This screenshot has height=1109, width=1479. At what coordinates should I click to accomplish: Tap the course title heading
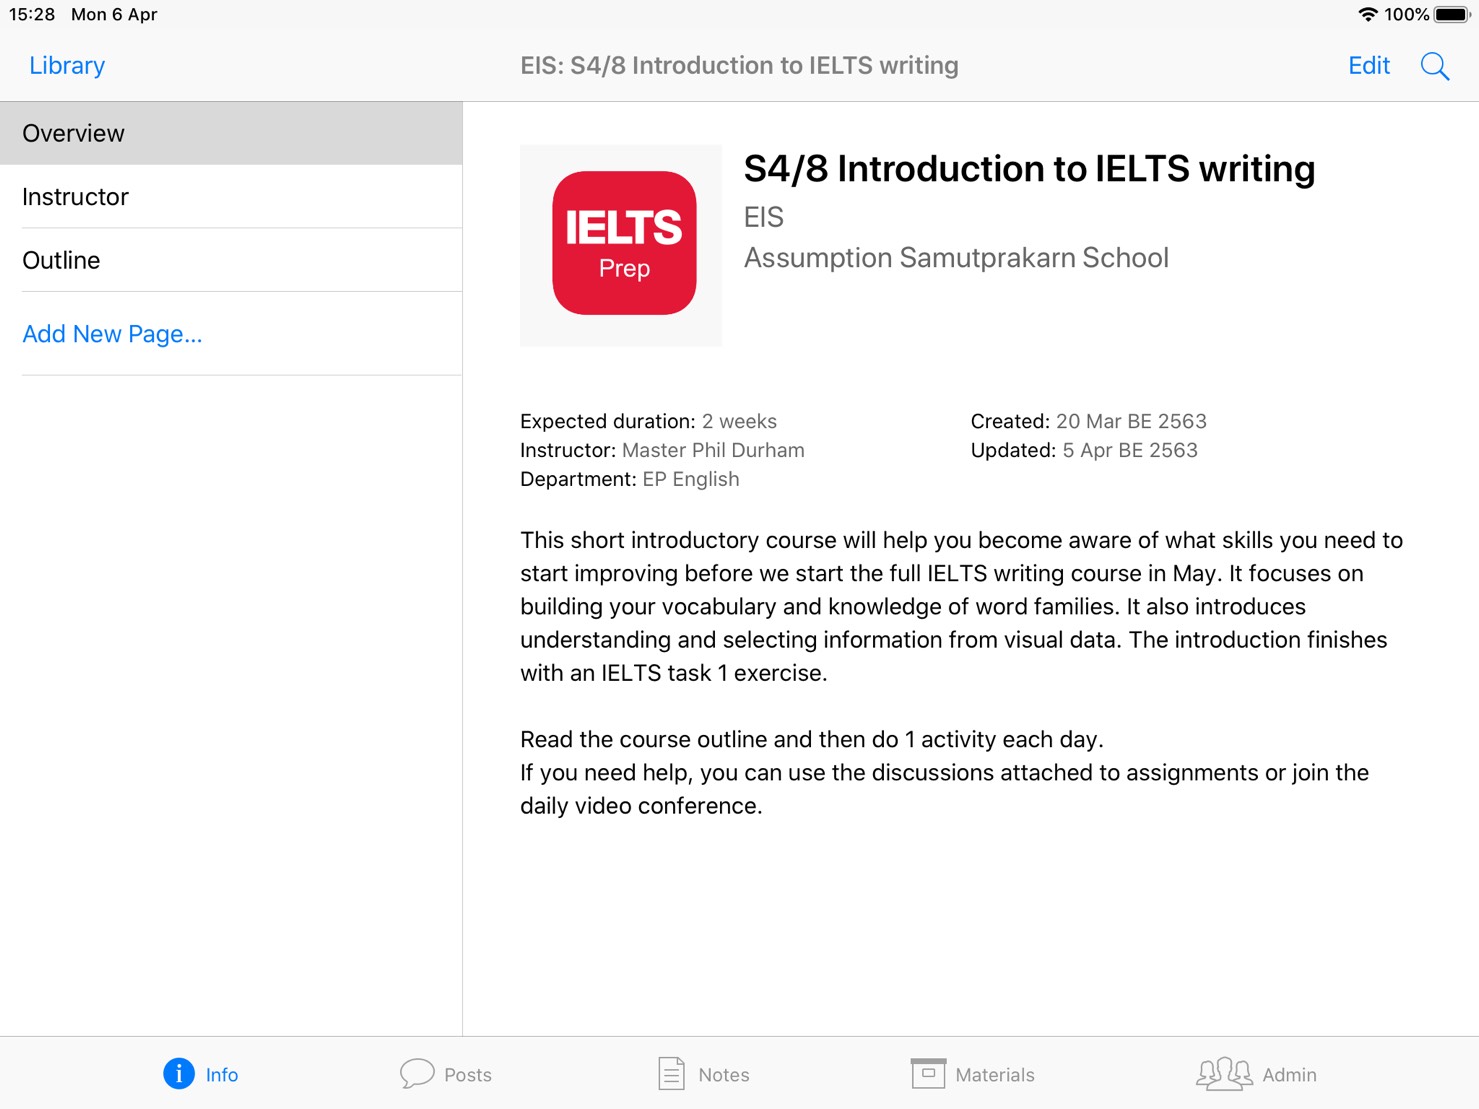point(1029,169)
